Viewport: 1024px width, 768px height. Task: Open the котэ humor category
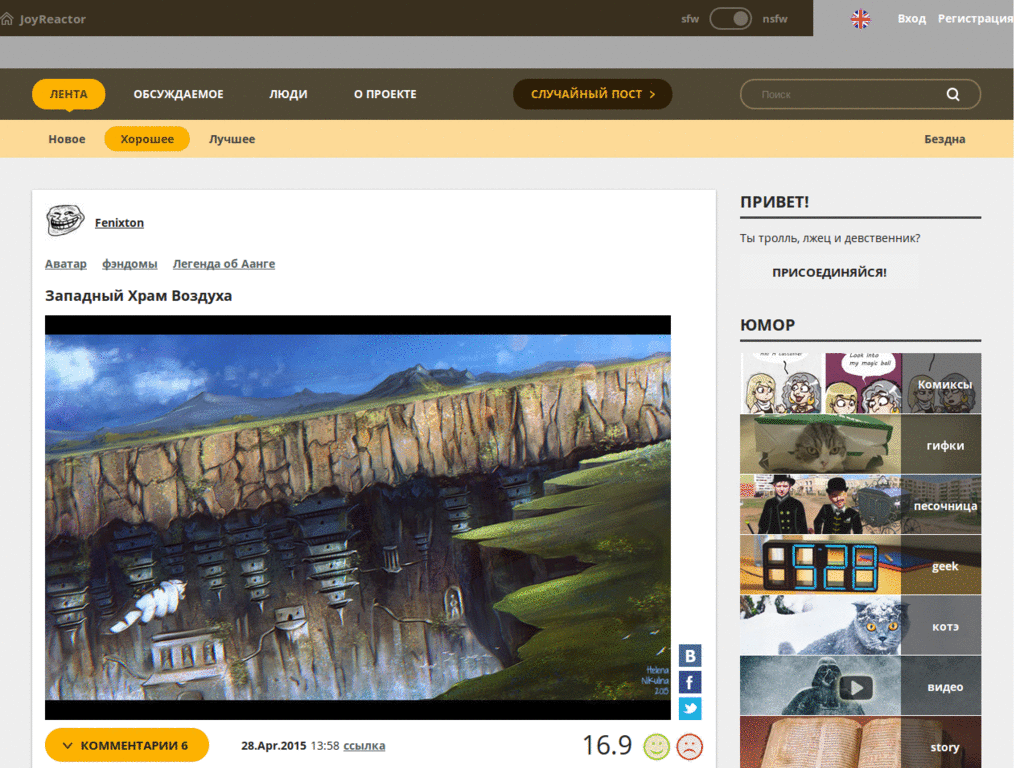point(860,626)
